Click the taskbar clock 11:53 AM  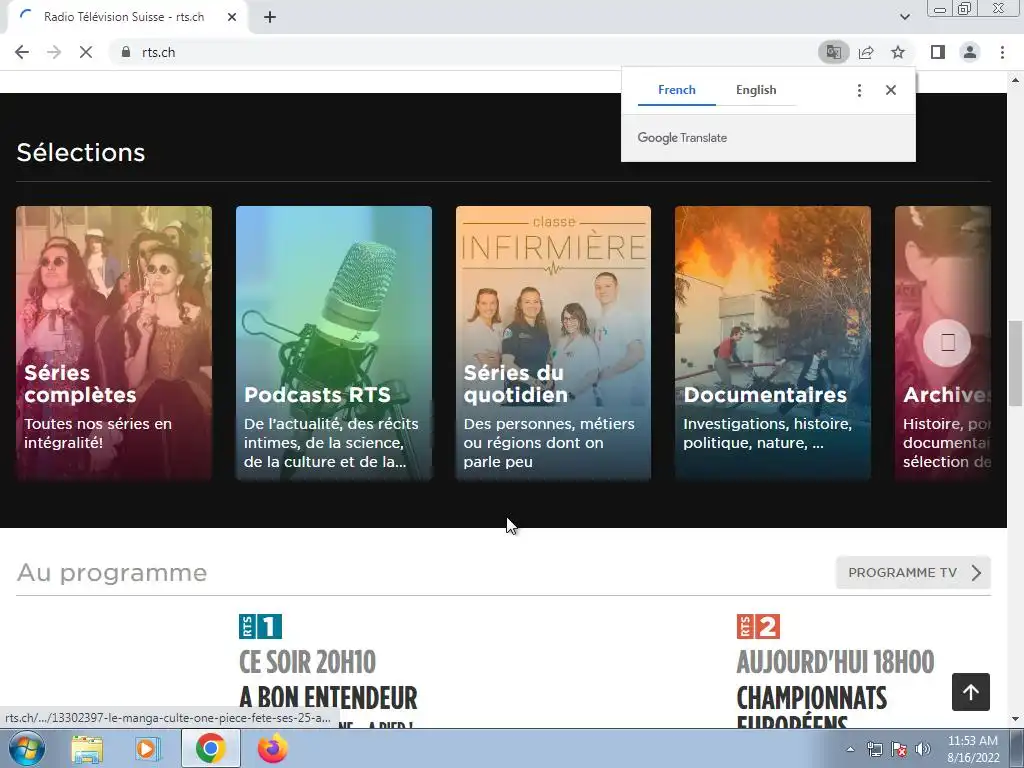(973, 749)
